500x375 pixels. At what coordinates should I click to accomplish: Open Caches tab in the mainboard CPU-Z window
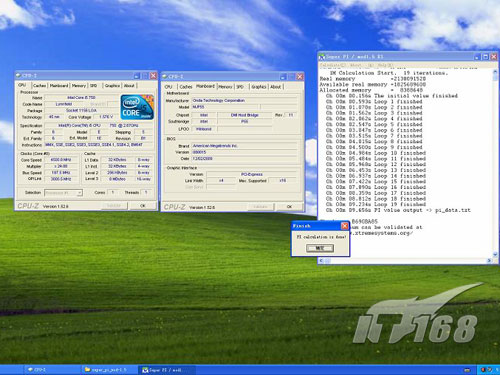(186, 87)
